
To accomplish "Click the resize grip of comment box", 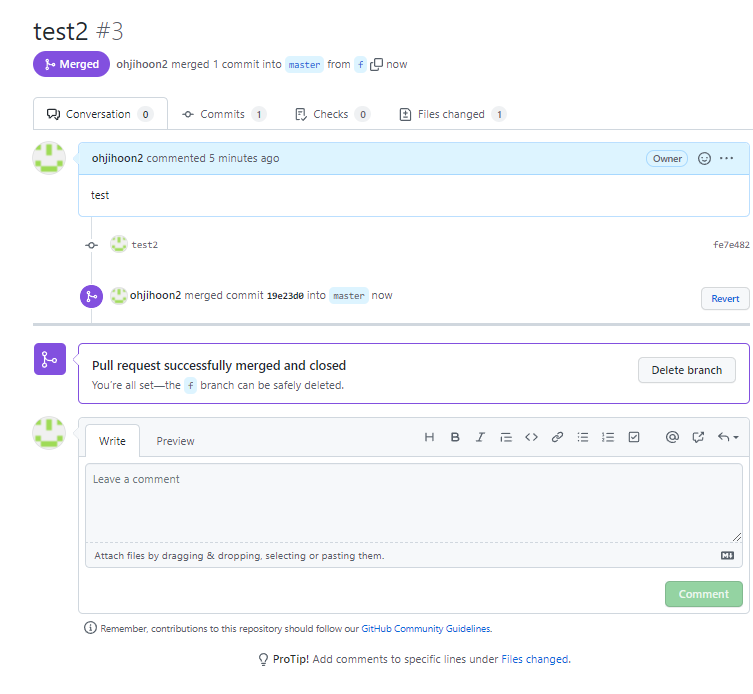I will [737, 537].
